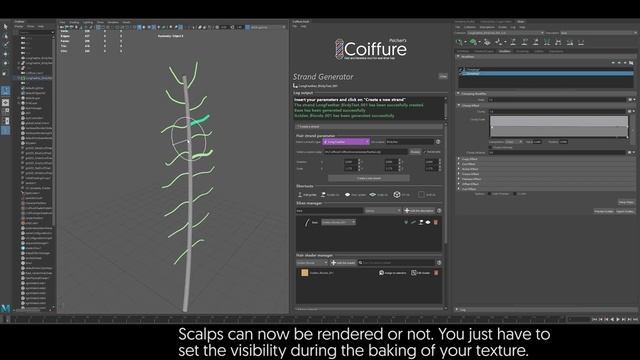Open the XGen Collection dropdown

point(506,33)
